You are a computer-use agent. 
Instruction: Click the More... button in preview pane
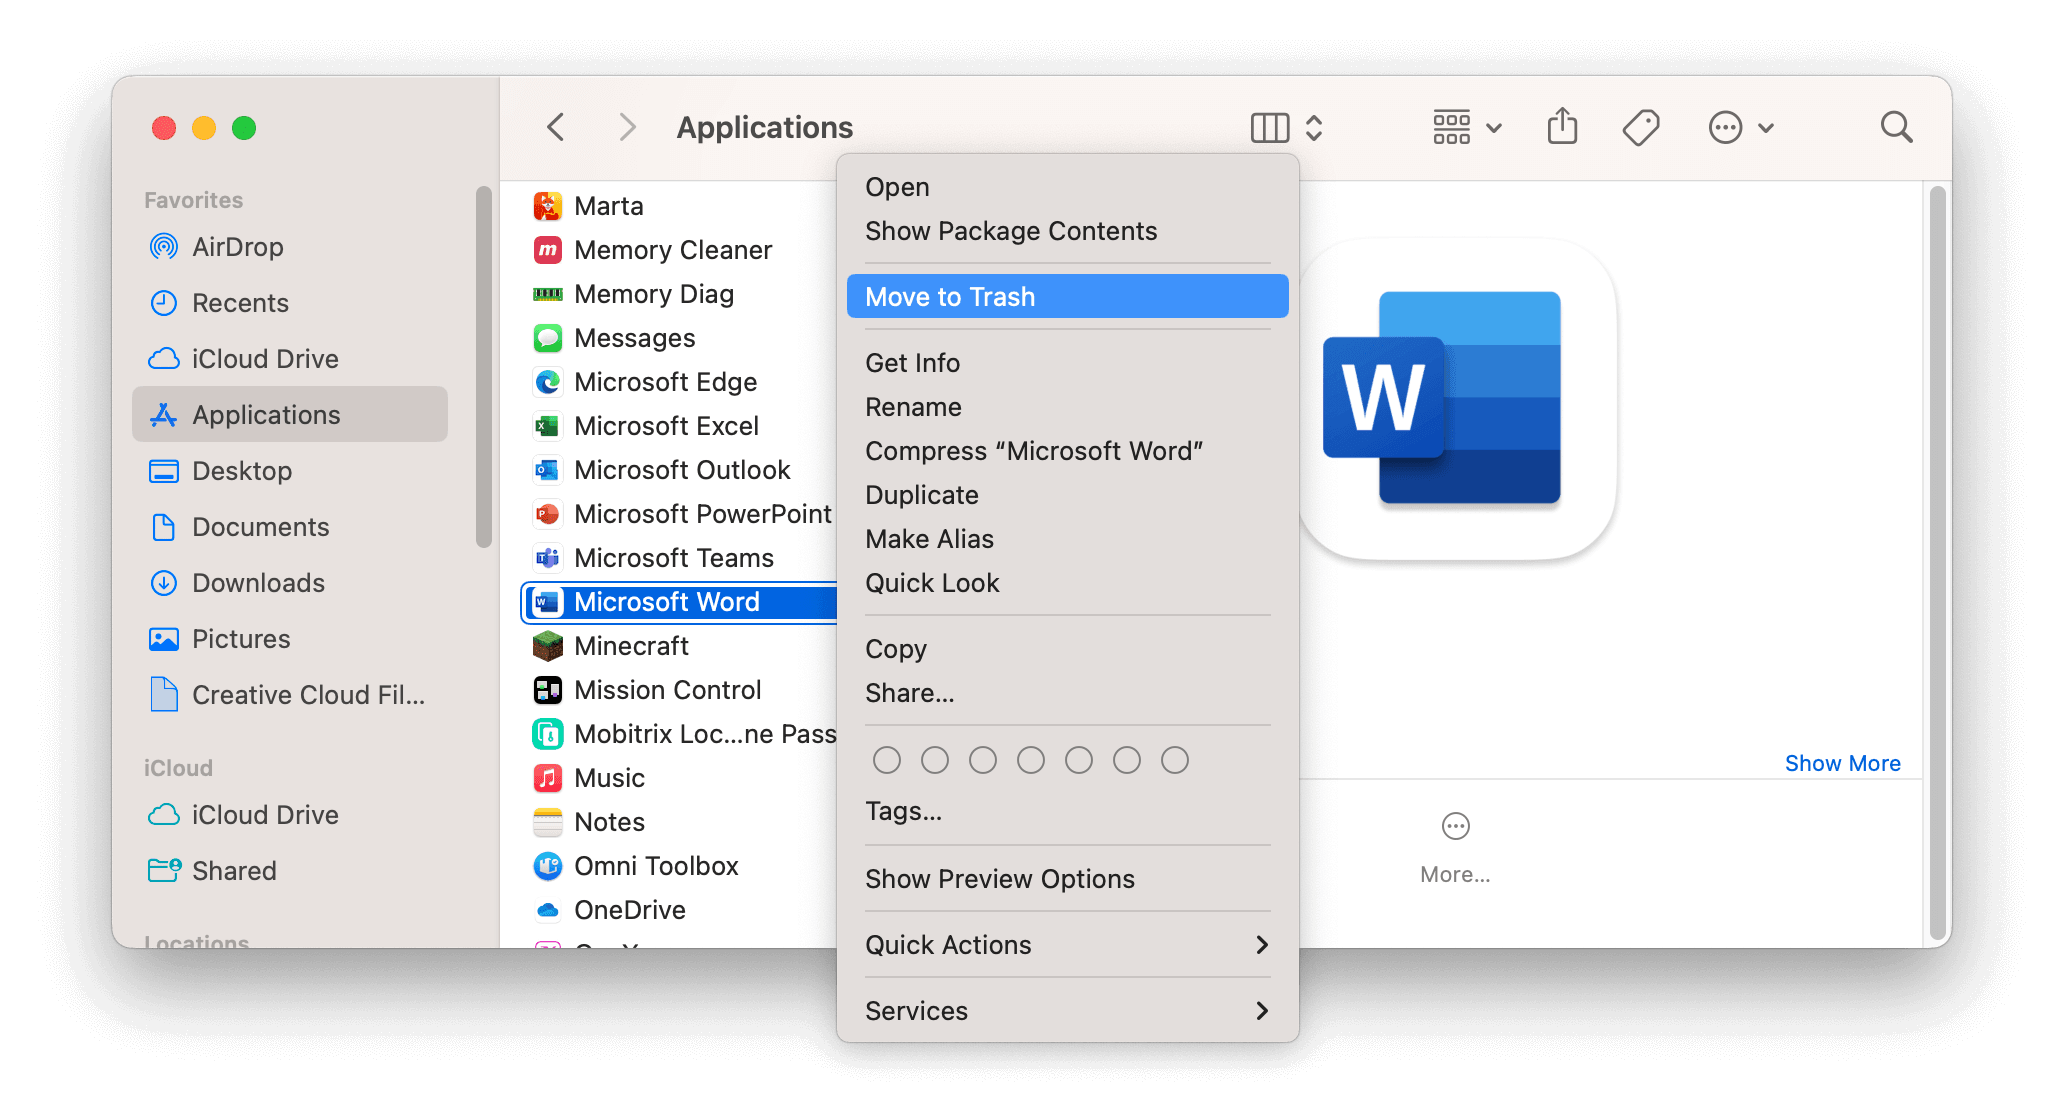point(1455,848)
